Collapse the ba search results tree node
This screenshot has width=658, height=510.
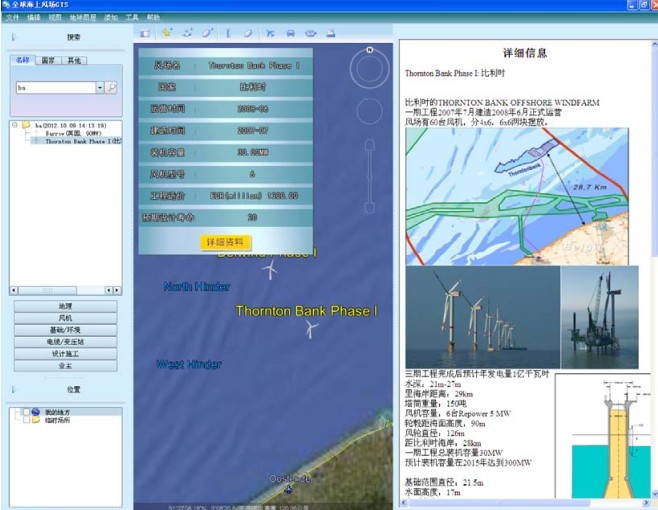point(15,125)
